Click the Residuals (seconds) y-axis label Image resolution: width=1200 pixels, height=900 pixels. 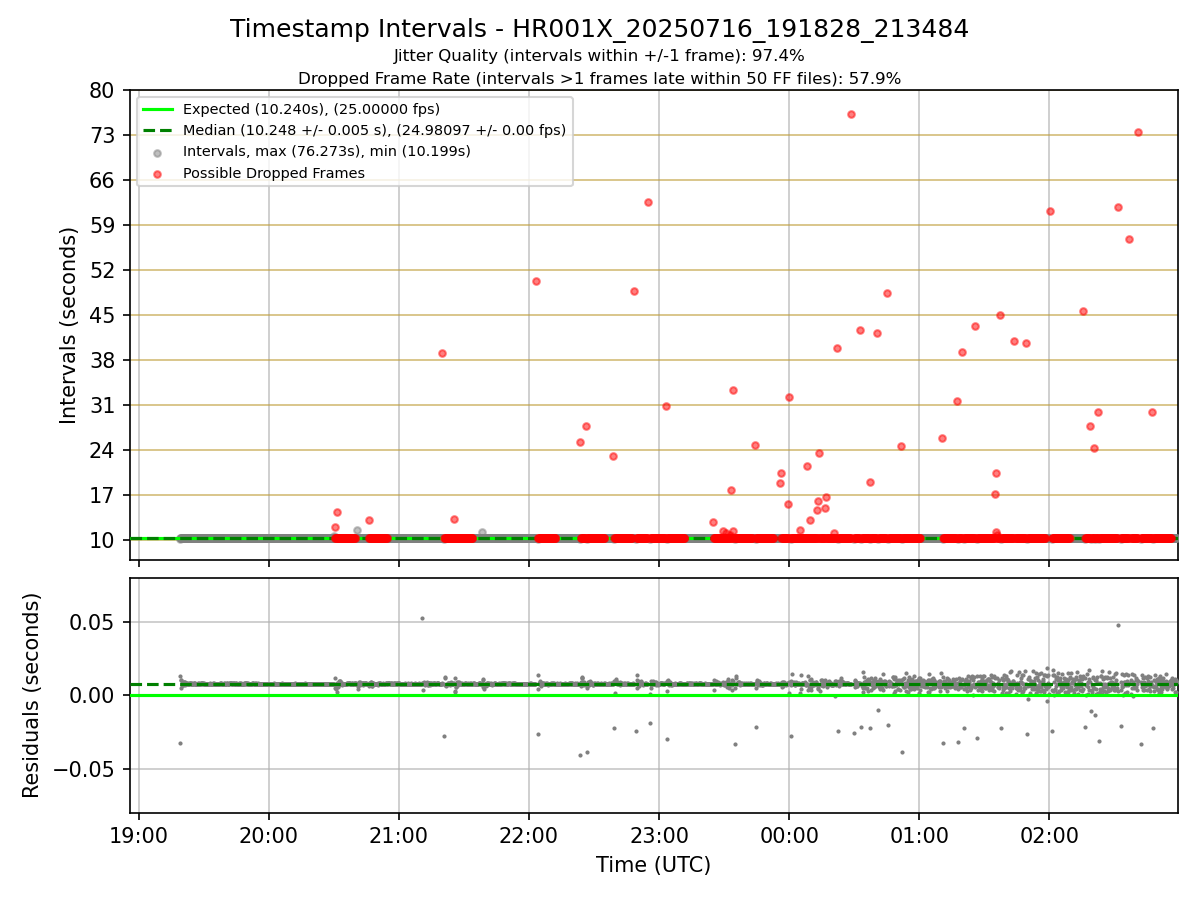(x=32, y=695)
